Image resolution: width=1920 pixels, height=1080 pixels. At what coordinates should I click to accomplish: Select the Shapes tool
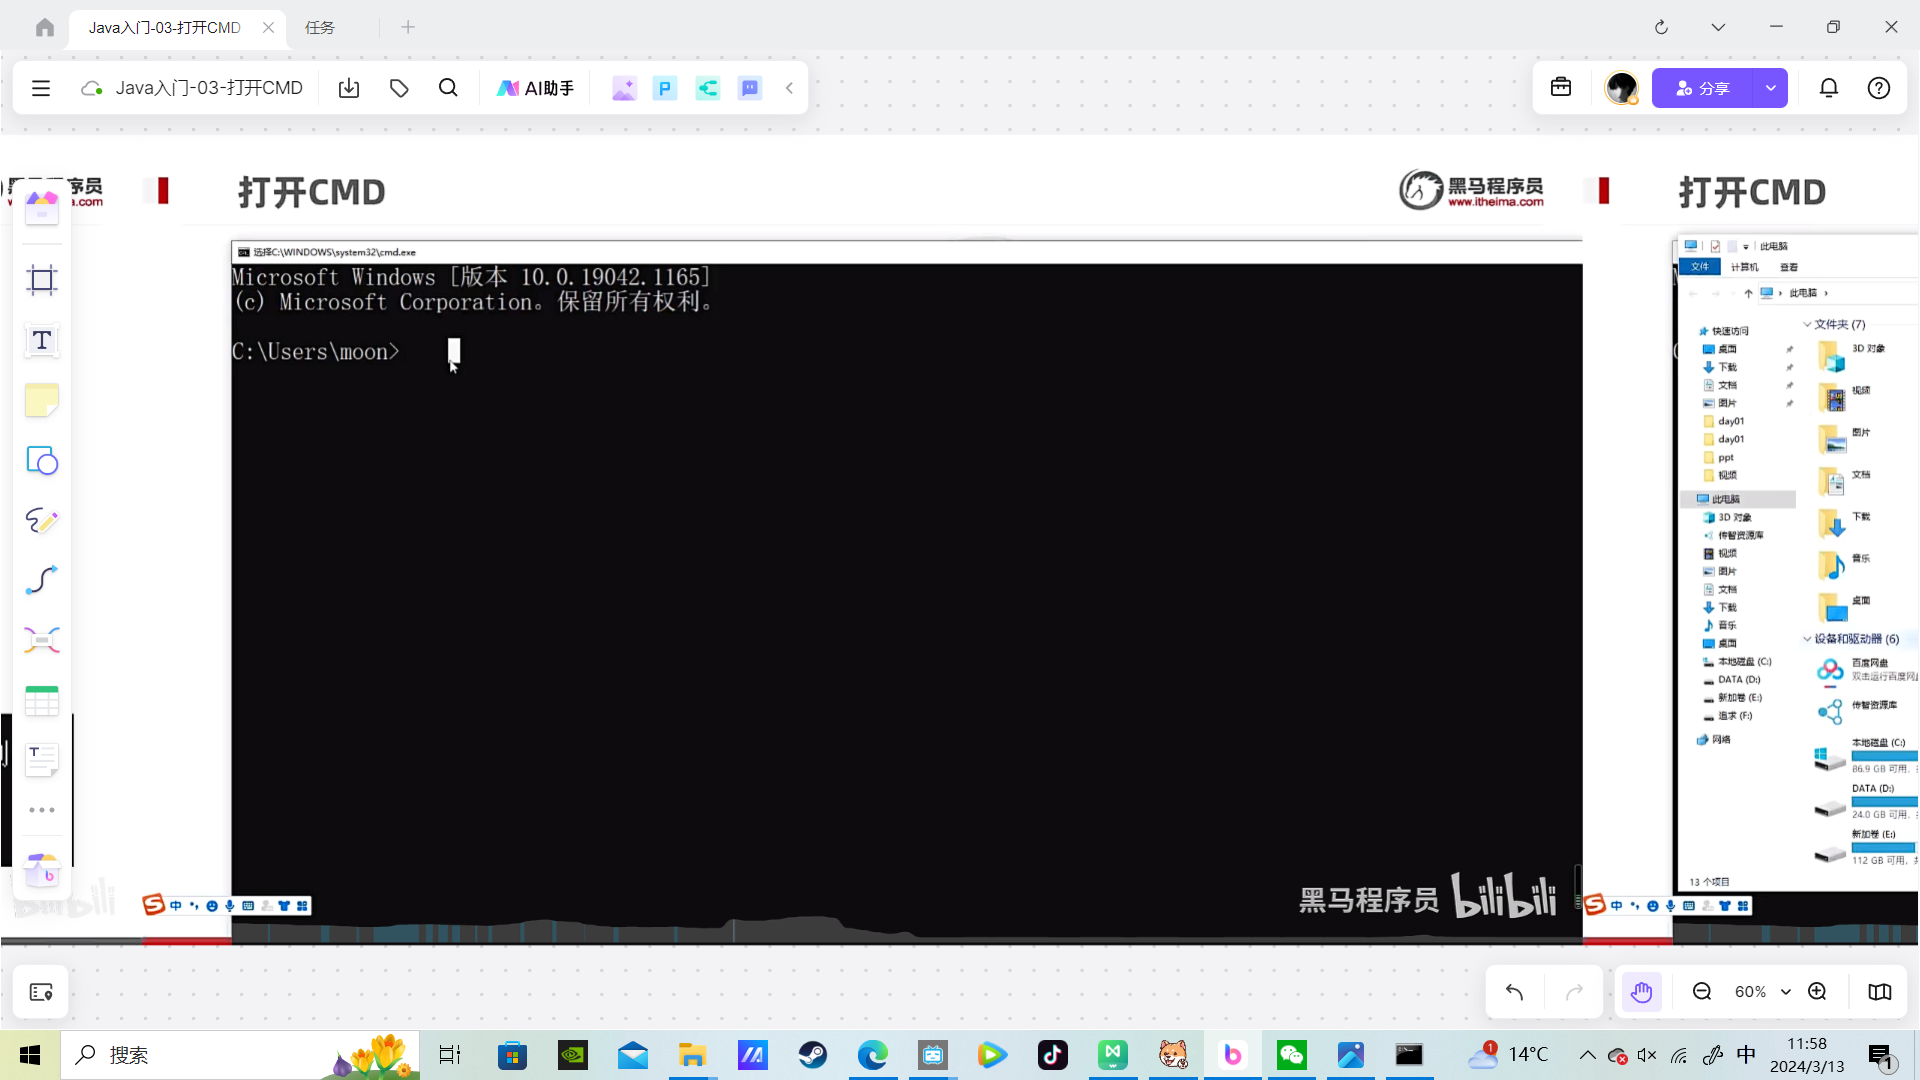(41, 461)
